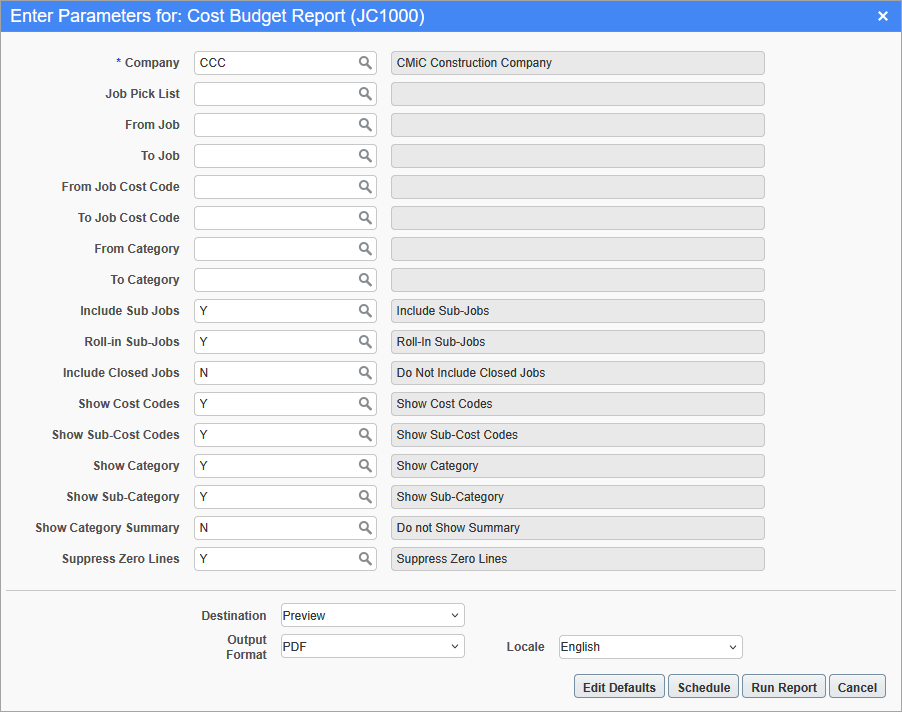Viewport: 902px width, 712px height.
Task: Open the Roll-in Sub-Jobs lookup
Action: click(366, 341)
